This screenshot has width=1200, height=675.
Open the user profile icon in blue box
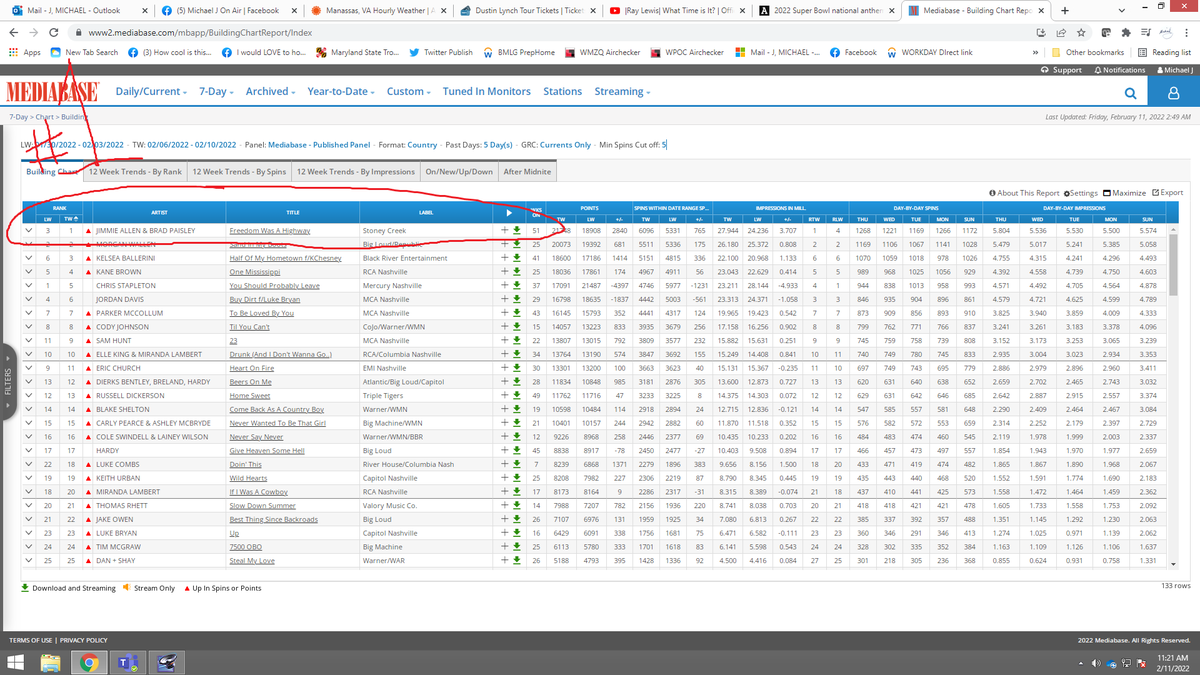pyautogui.click(x=1175, y=92)
